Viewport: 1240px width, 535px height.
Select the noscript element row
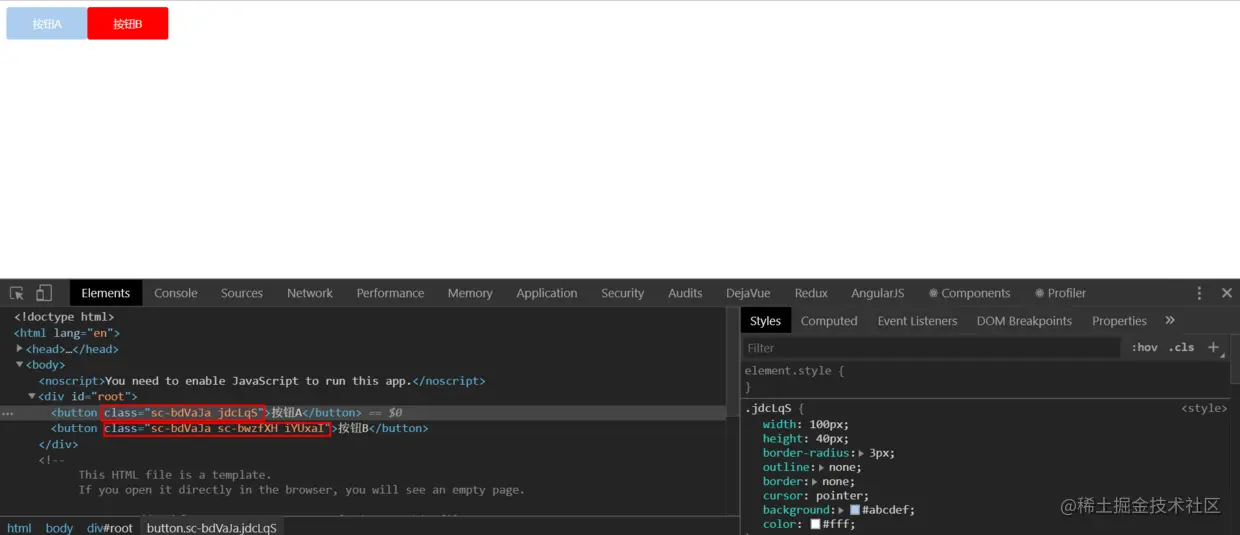pos(363,381)
